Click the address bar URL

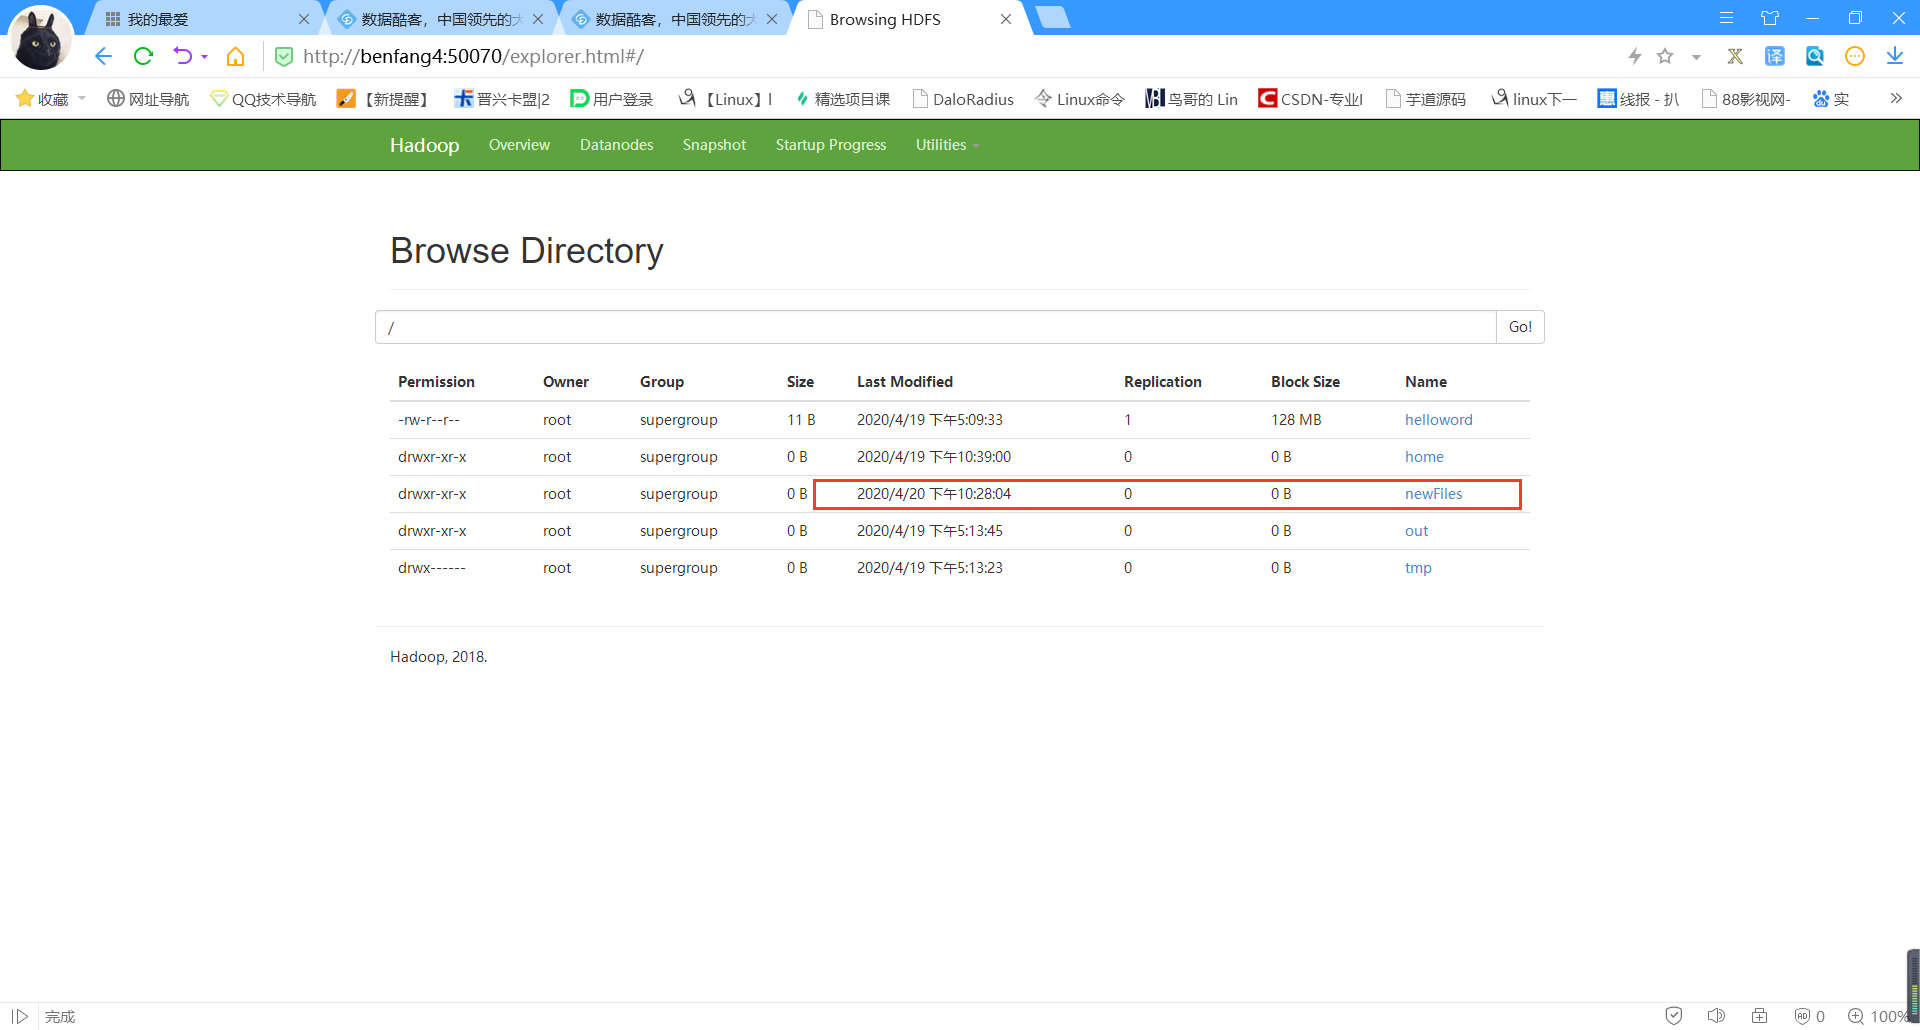[x=473, y=56]
